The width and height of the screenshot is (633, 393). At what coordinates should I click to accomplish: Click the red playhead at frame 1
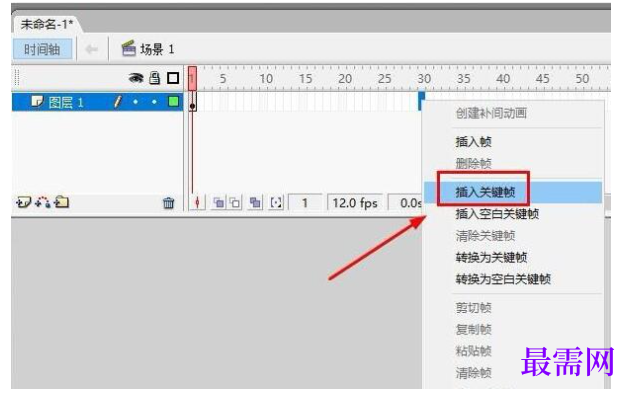pos(193,78)
